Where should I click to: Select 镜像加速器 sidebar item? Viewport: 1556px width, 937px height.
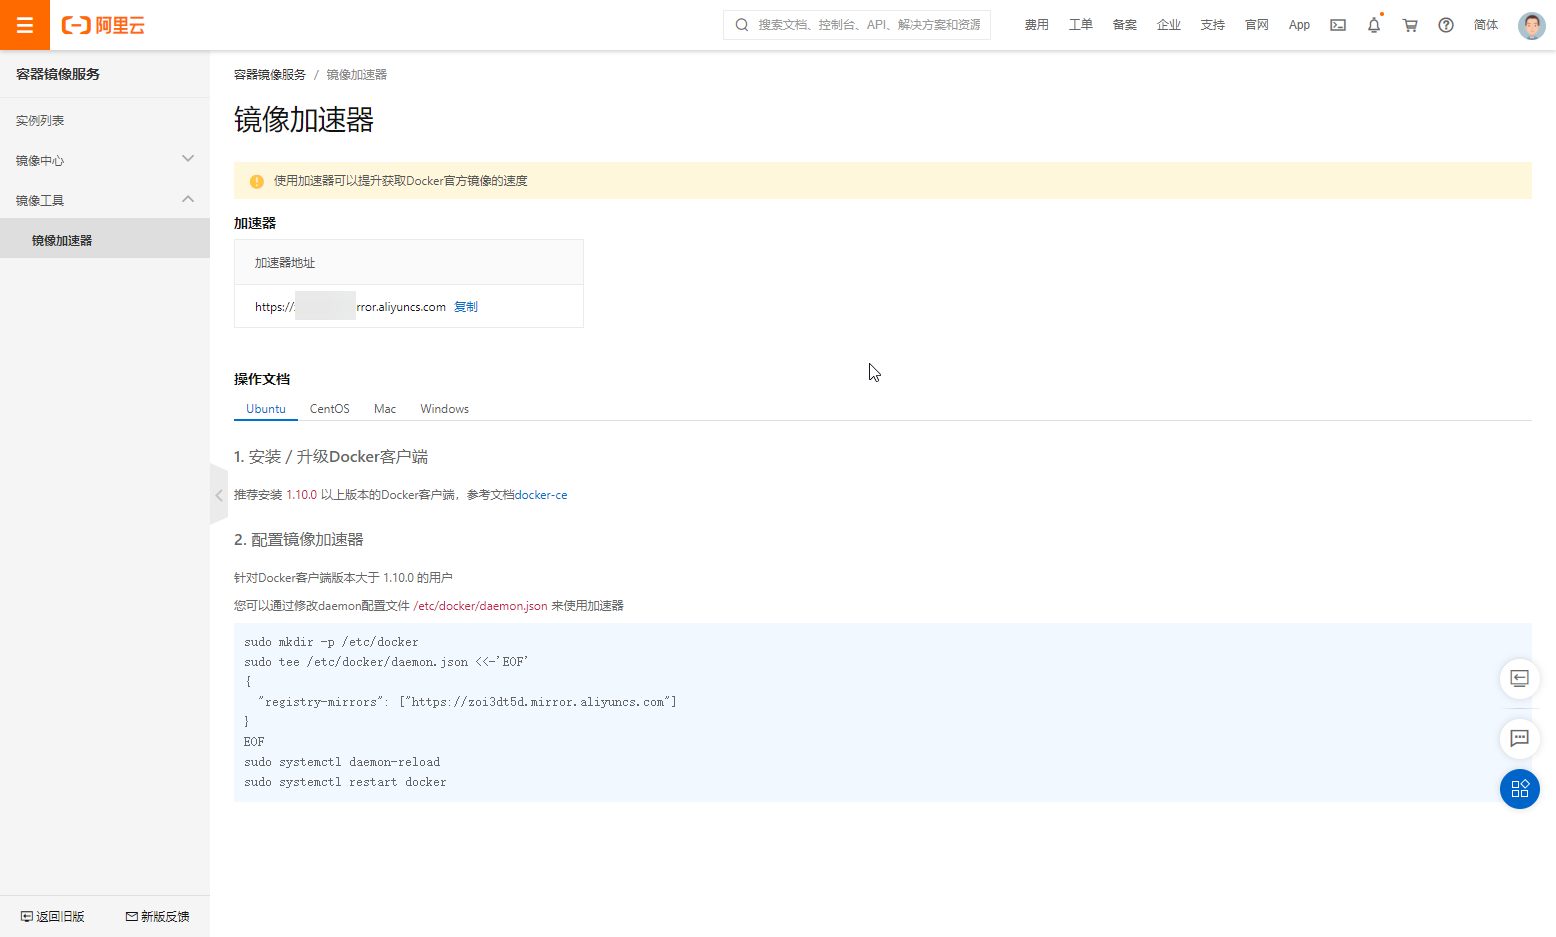point(105,240)
